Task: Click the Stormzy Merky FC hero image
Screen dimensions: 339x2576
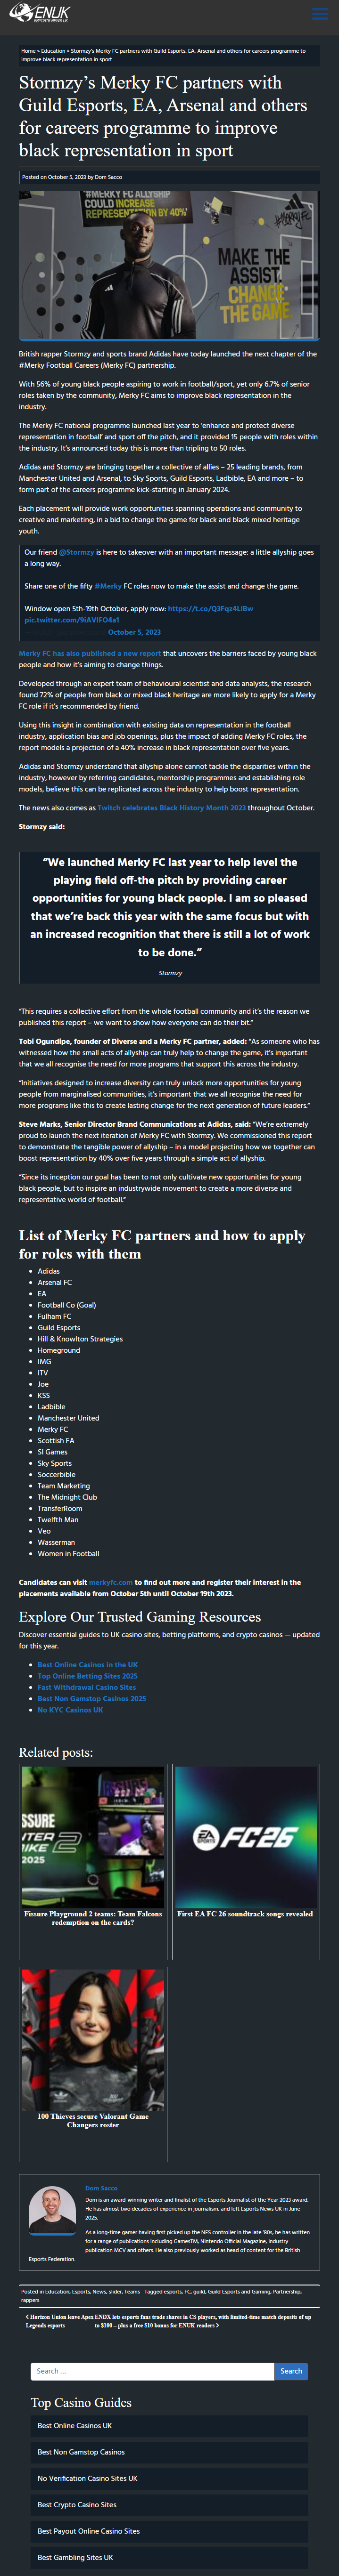Action: (169, 266)
